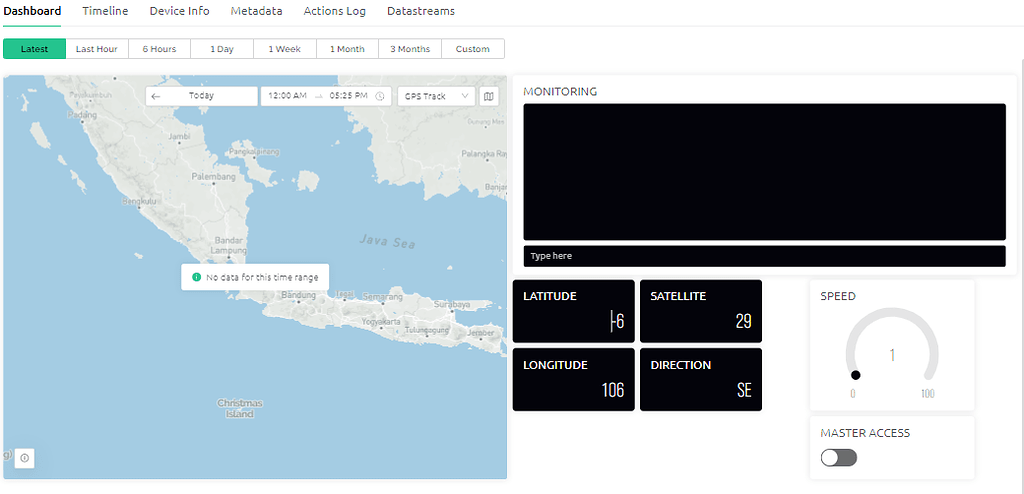1024x494 pixels.
Task: Click Christmas Island label on map
Action: tap(240, 408)
